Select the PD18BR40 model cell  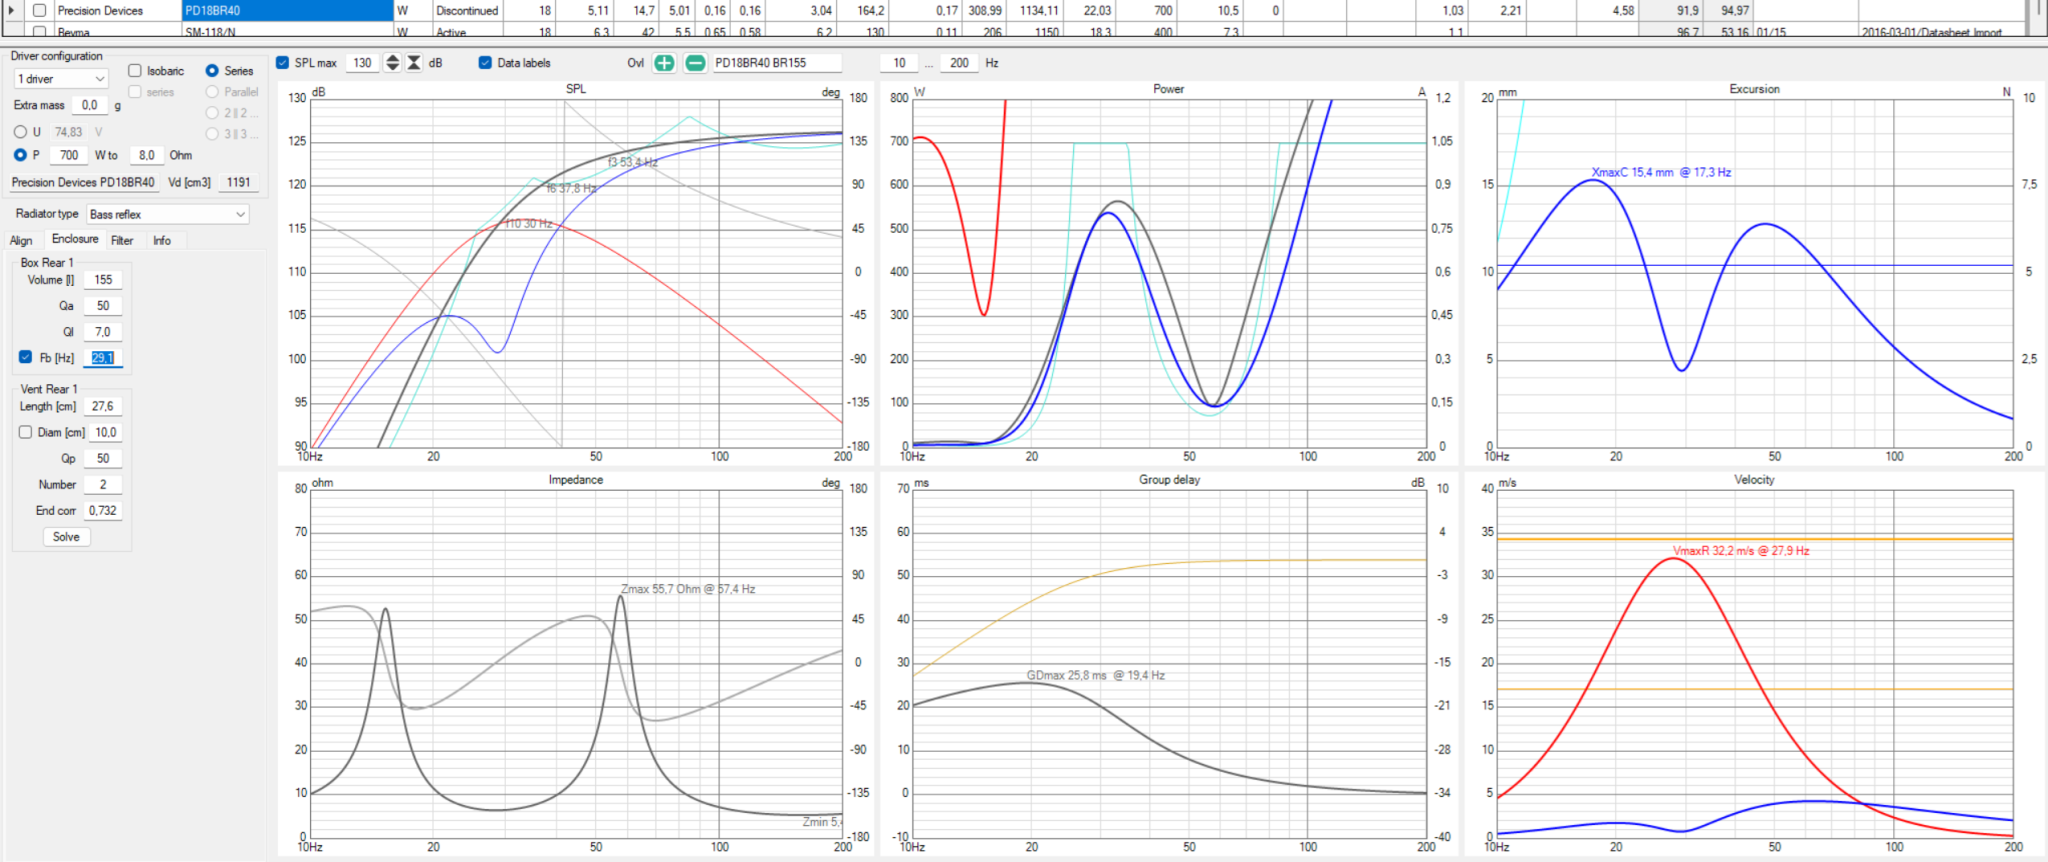click(x=288, y=10)
